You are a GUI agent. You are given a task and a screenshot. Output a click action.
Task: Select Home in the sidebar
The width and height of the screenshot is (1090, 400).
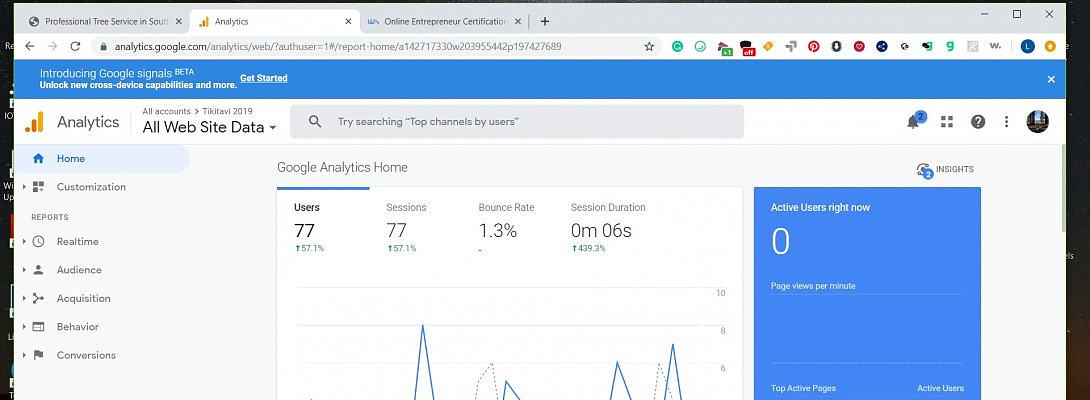click(70, 158)
